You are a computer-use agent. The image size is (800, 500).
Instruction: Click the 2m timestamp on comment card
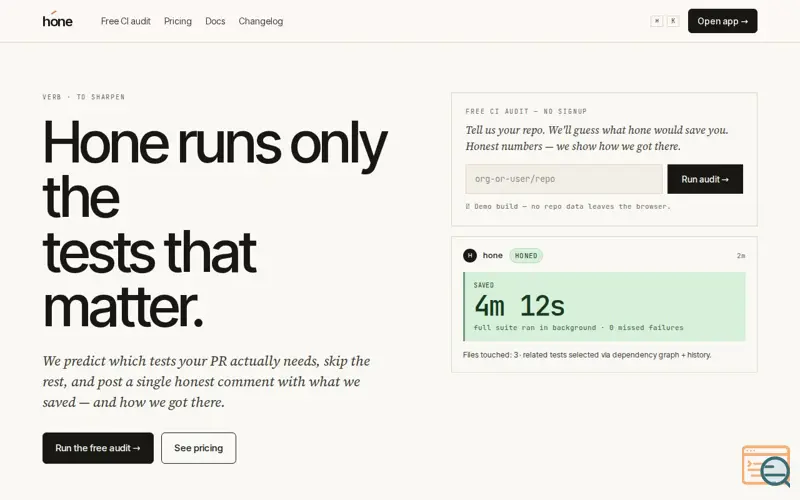click(x=741, y=256)
